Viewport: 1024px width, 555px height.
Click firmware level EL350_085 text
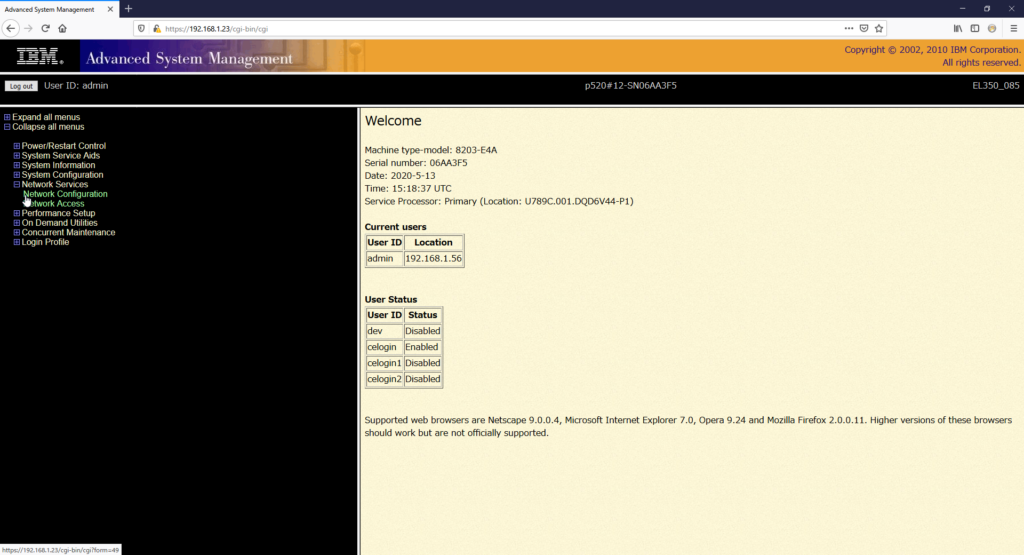click(x=995, y=86)
